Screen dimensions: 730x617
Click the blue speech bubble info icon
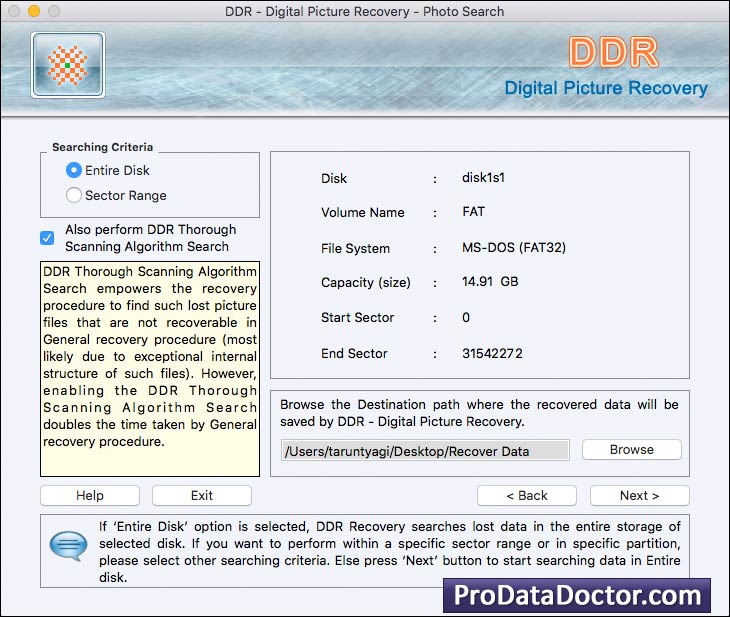(68, 545)
